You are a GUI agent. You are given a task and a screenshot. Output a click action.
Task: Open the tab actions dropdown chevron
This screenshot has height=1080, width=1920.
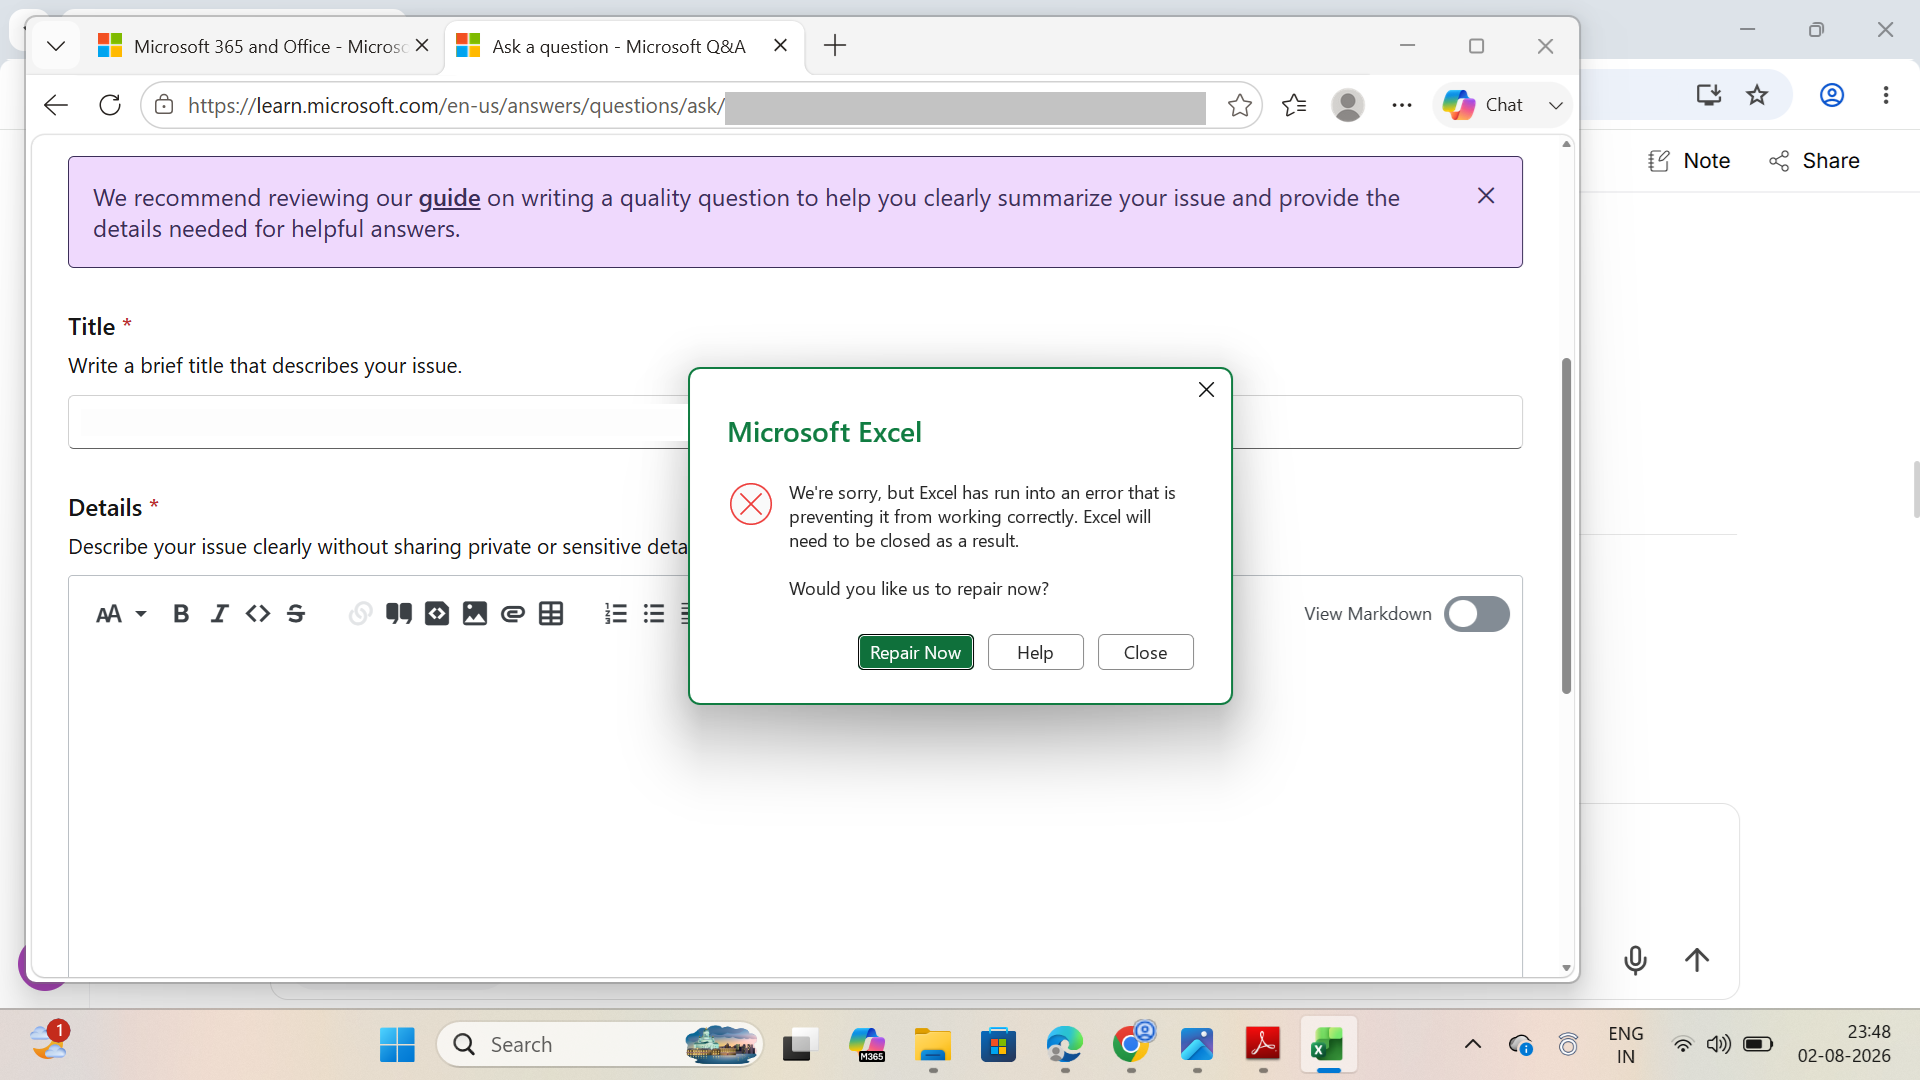56,46
